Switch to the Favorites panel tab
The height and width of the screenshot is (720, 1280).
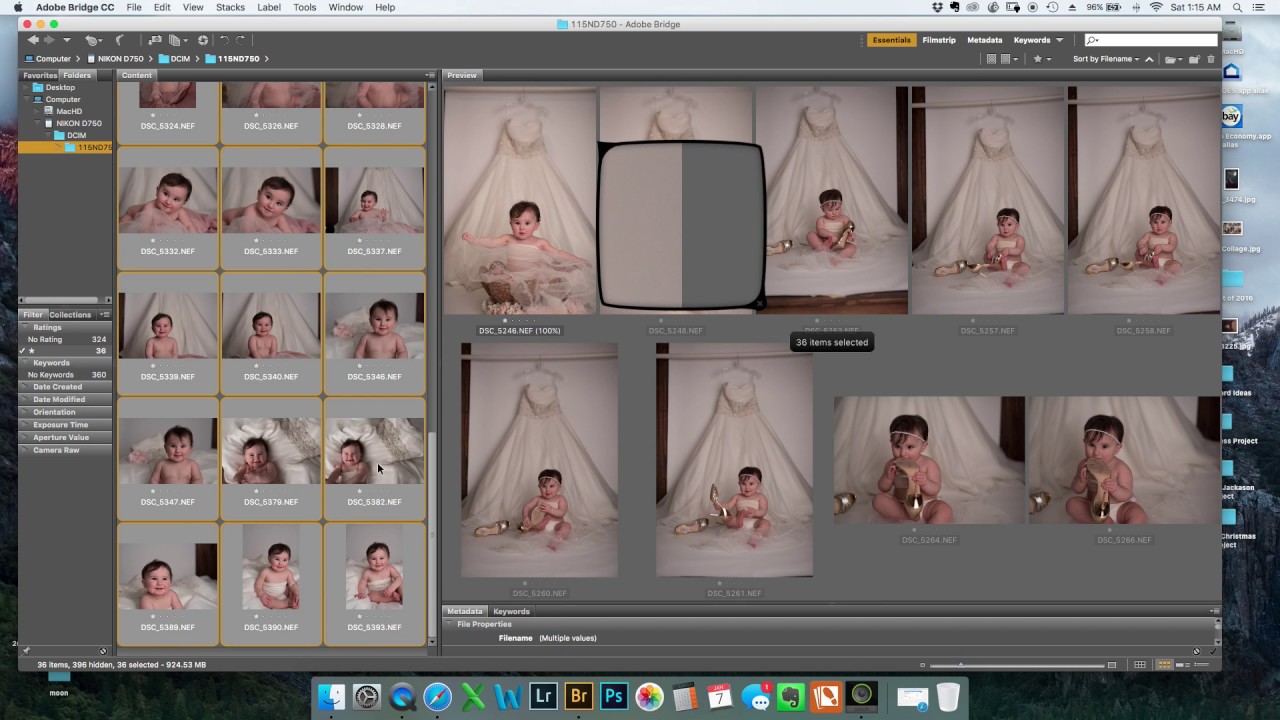pyautogui.click(x=40, y=75)
